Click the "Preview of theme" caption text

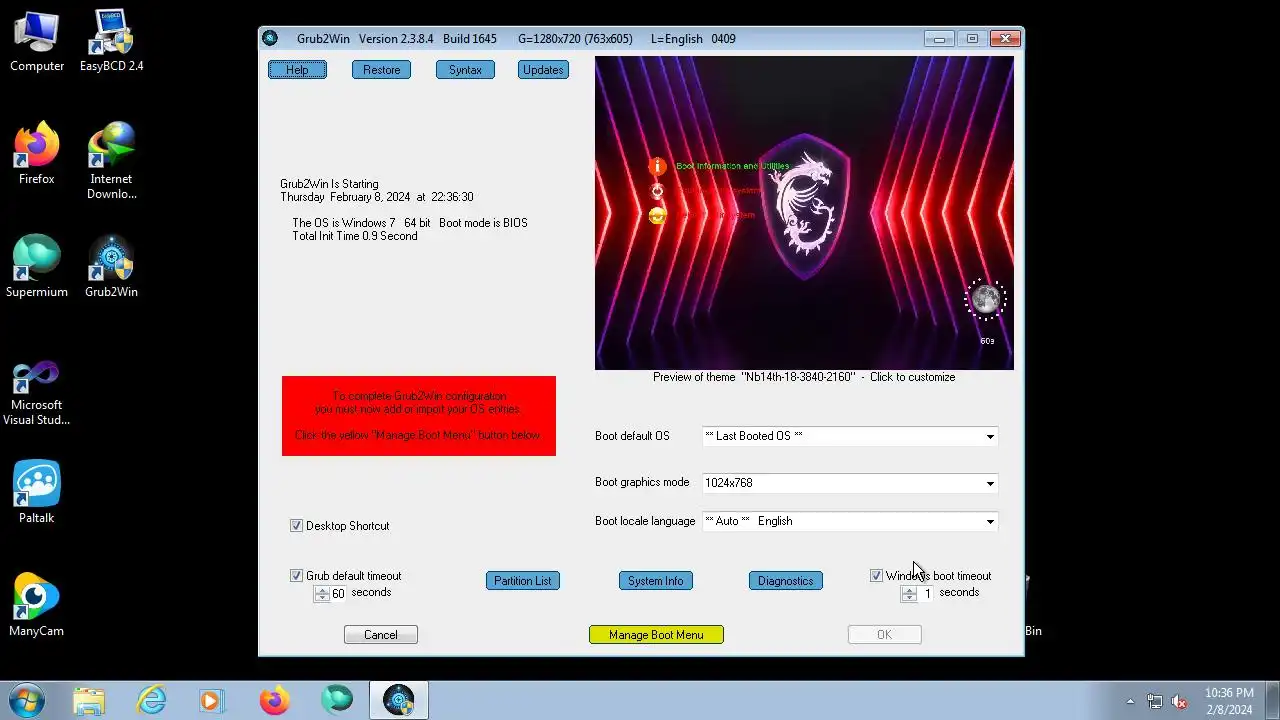(804, 377)
